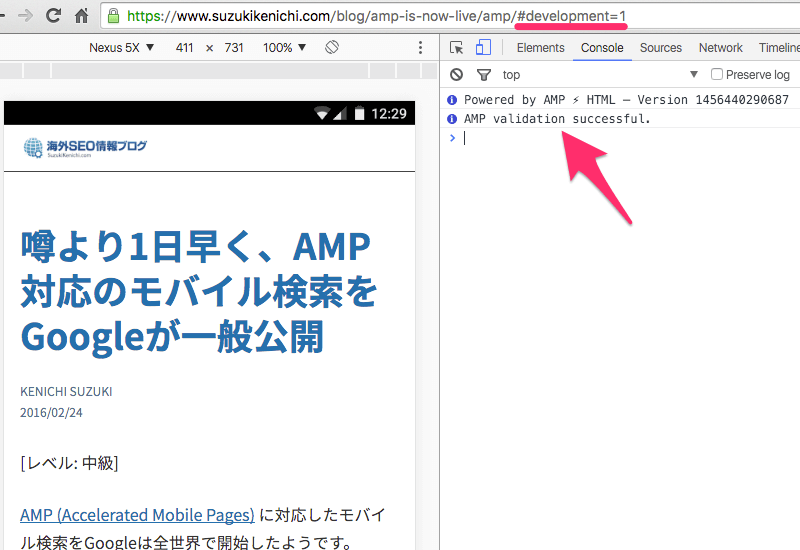Open the Nexus 5X device dropdown
This screenshot has height=550, width=800.
pyautogui.click(x=121, y=47)
